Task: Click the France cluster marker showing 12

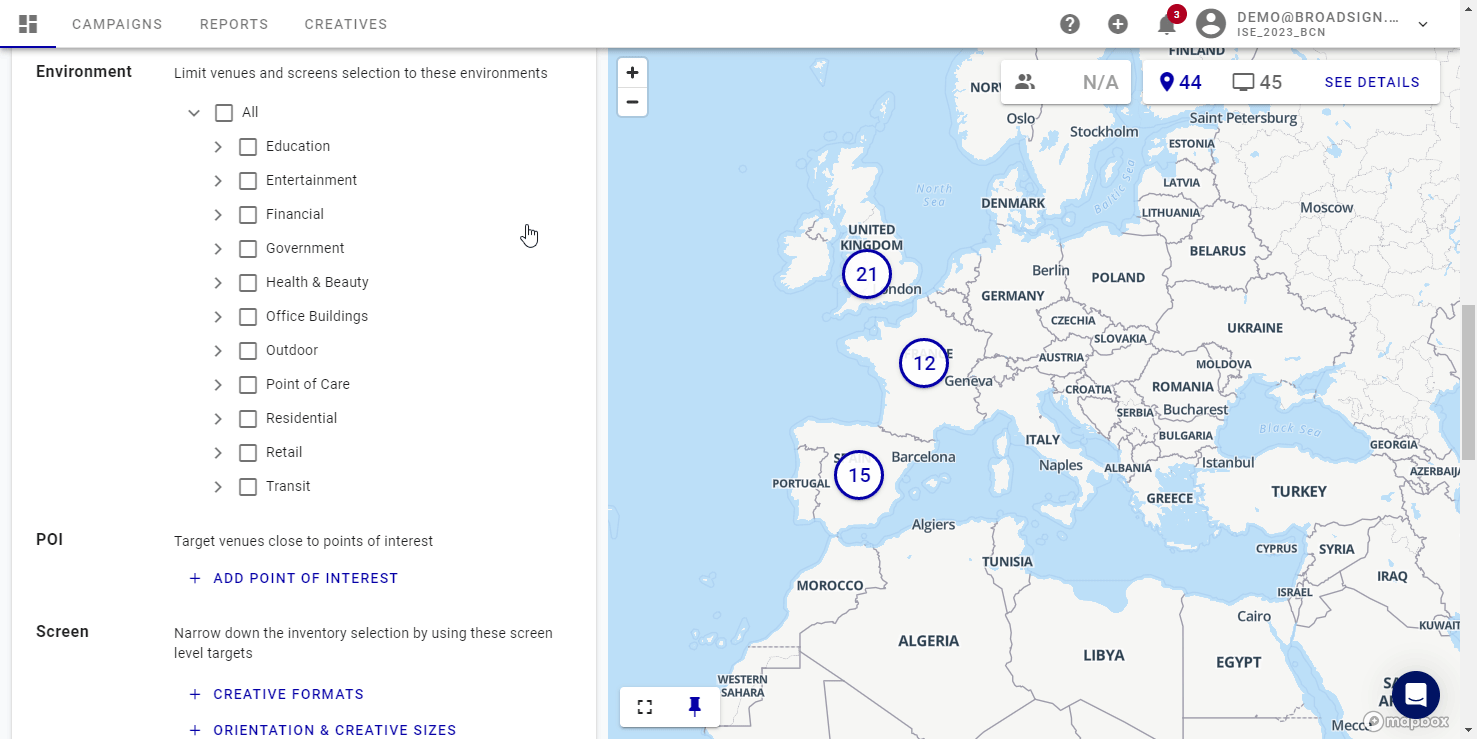Action: [x=923, y=363]
